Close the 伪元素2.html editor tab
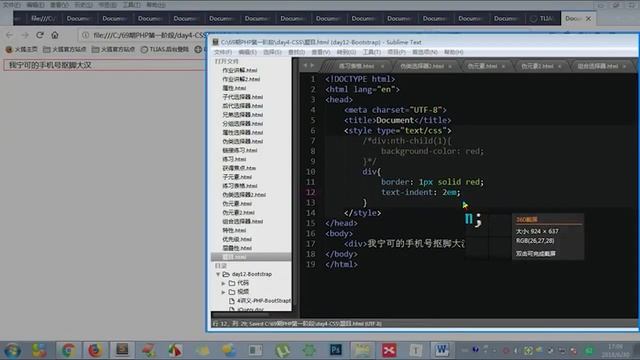The width and height of the screenshot is (640, 360). [x=560, y=66]
